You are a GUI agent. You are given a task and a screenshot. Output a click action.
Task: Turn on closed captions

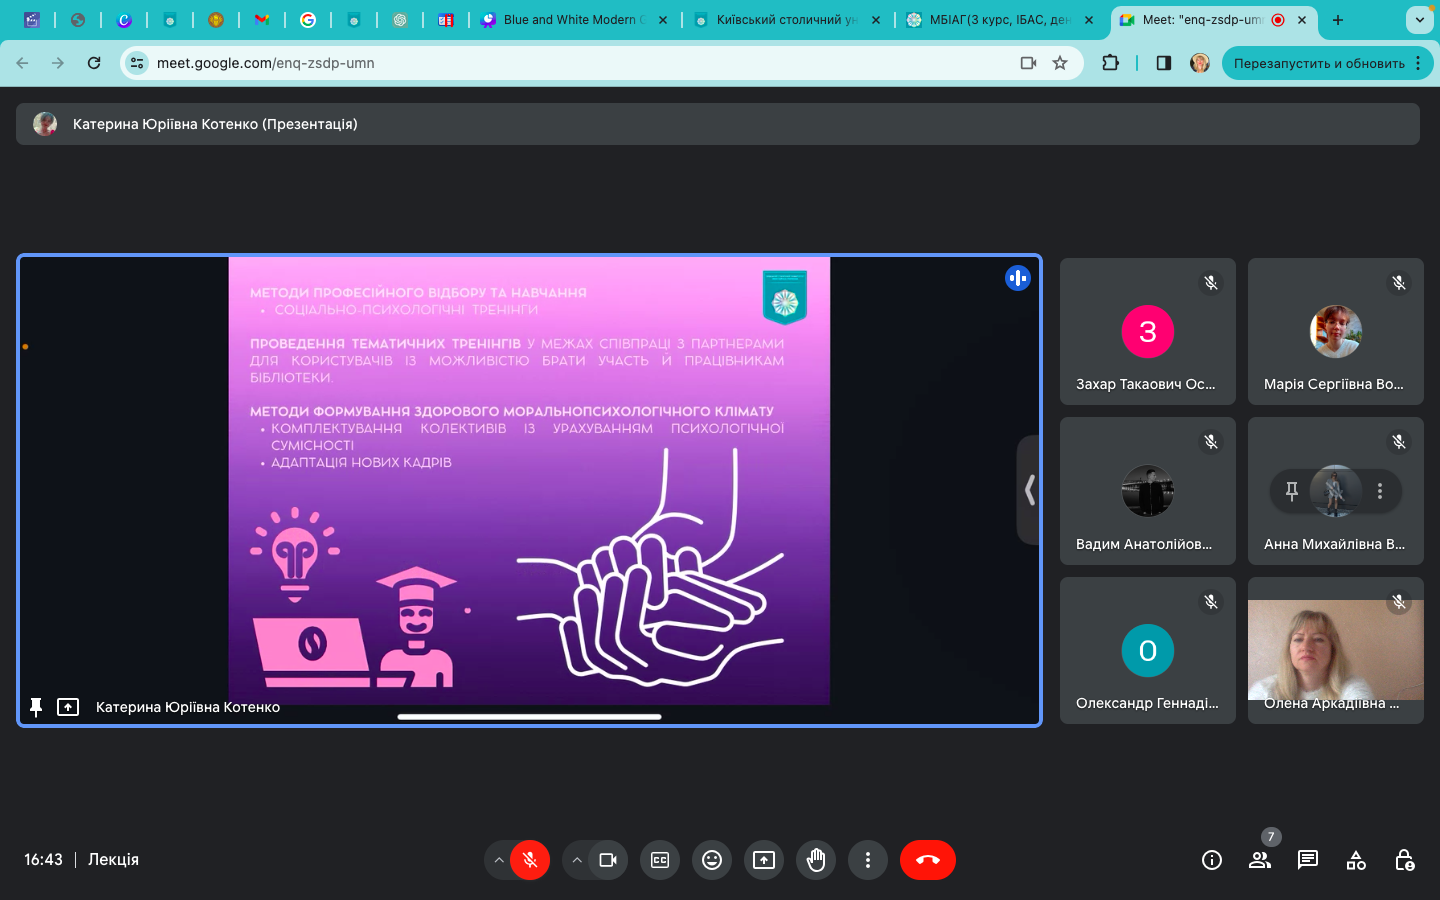pyautogui.click(x=660, y=860)
